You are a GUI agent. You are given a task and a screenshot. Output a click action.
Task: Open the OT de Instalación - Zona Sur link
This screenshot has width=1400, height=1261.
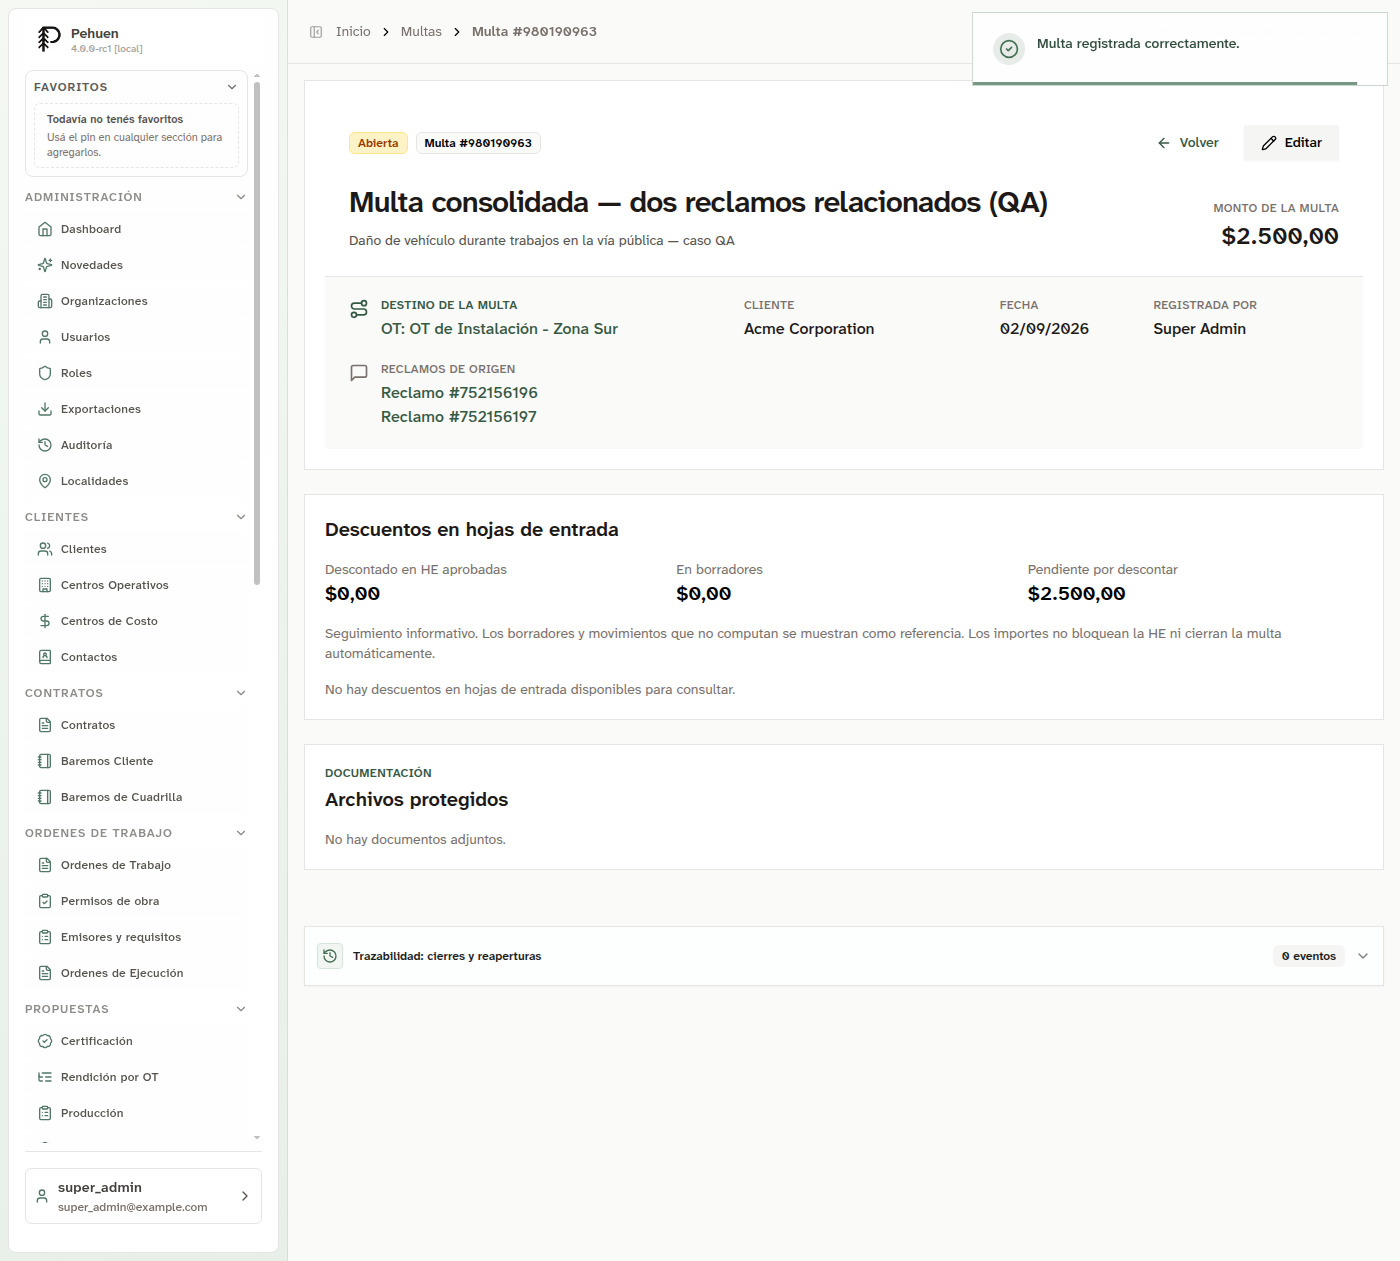coord(499,329)
